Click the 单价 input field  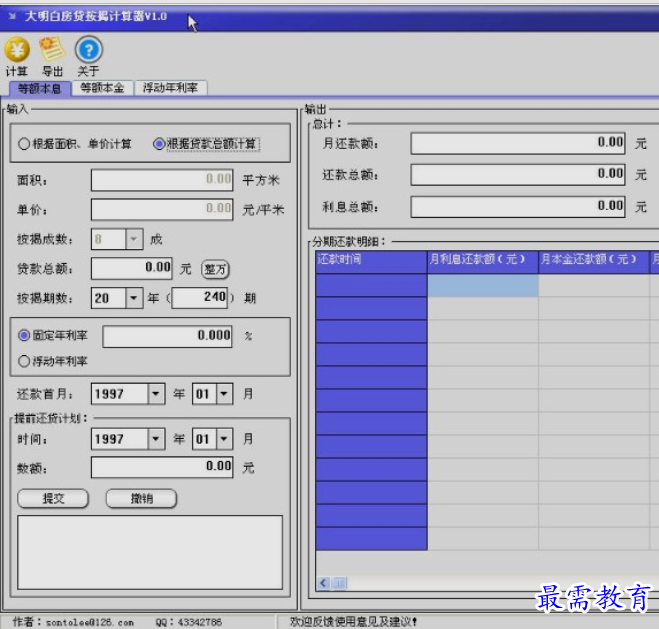click(x=162, y=209)
